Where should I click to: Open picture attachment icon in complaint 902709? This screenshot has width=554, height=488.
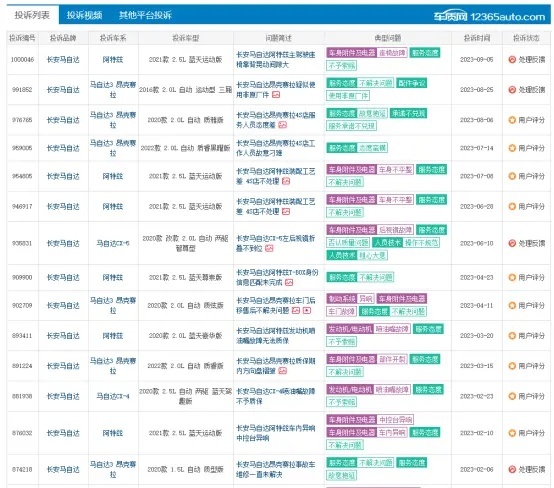pos(296,310)
